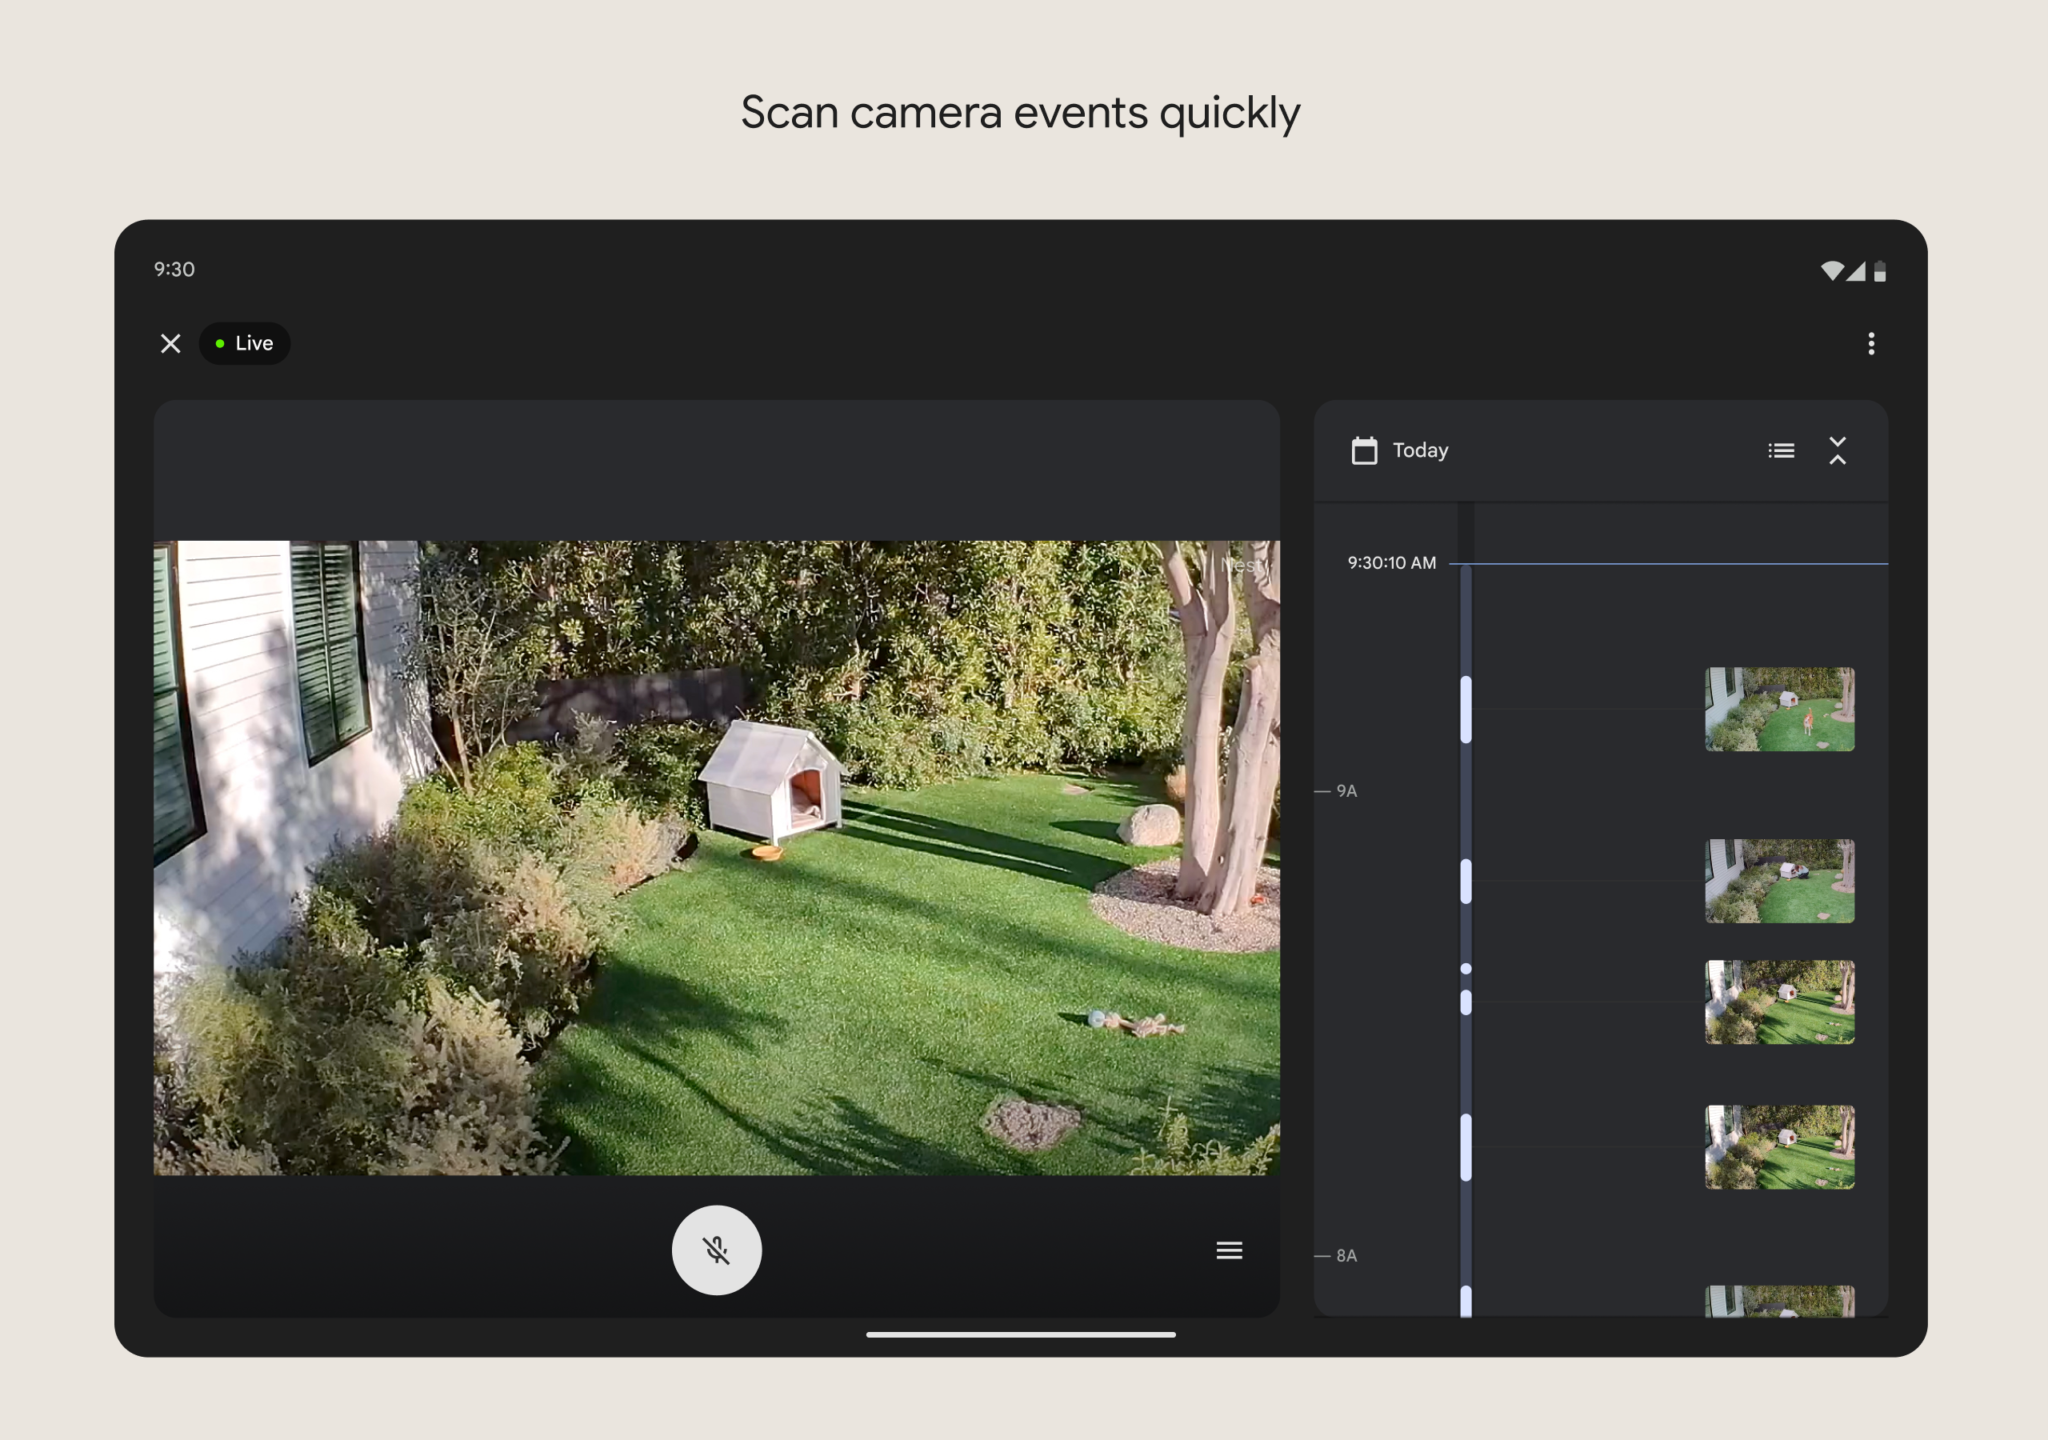The image size is (2048, 1440).
Task: Open fourth event thumbnail above 8A
Action: pyautogui.click(x=1779, y=1147)
